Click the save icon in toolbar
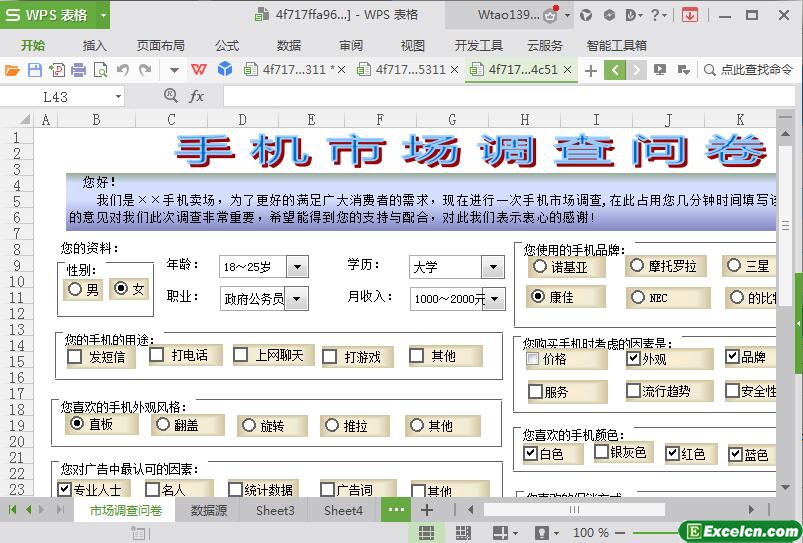 coord(34,70)
